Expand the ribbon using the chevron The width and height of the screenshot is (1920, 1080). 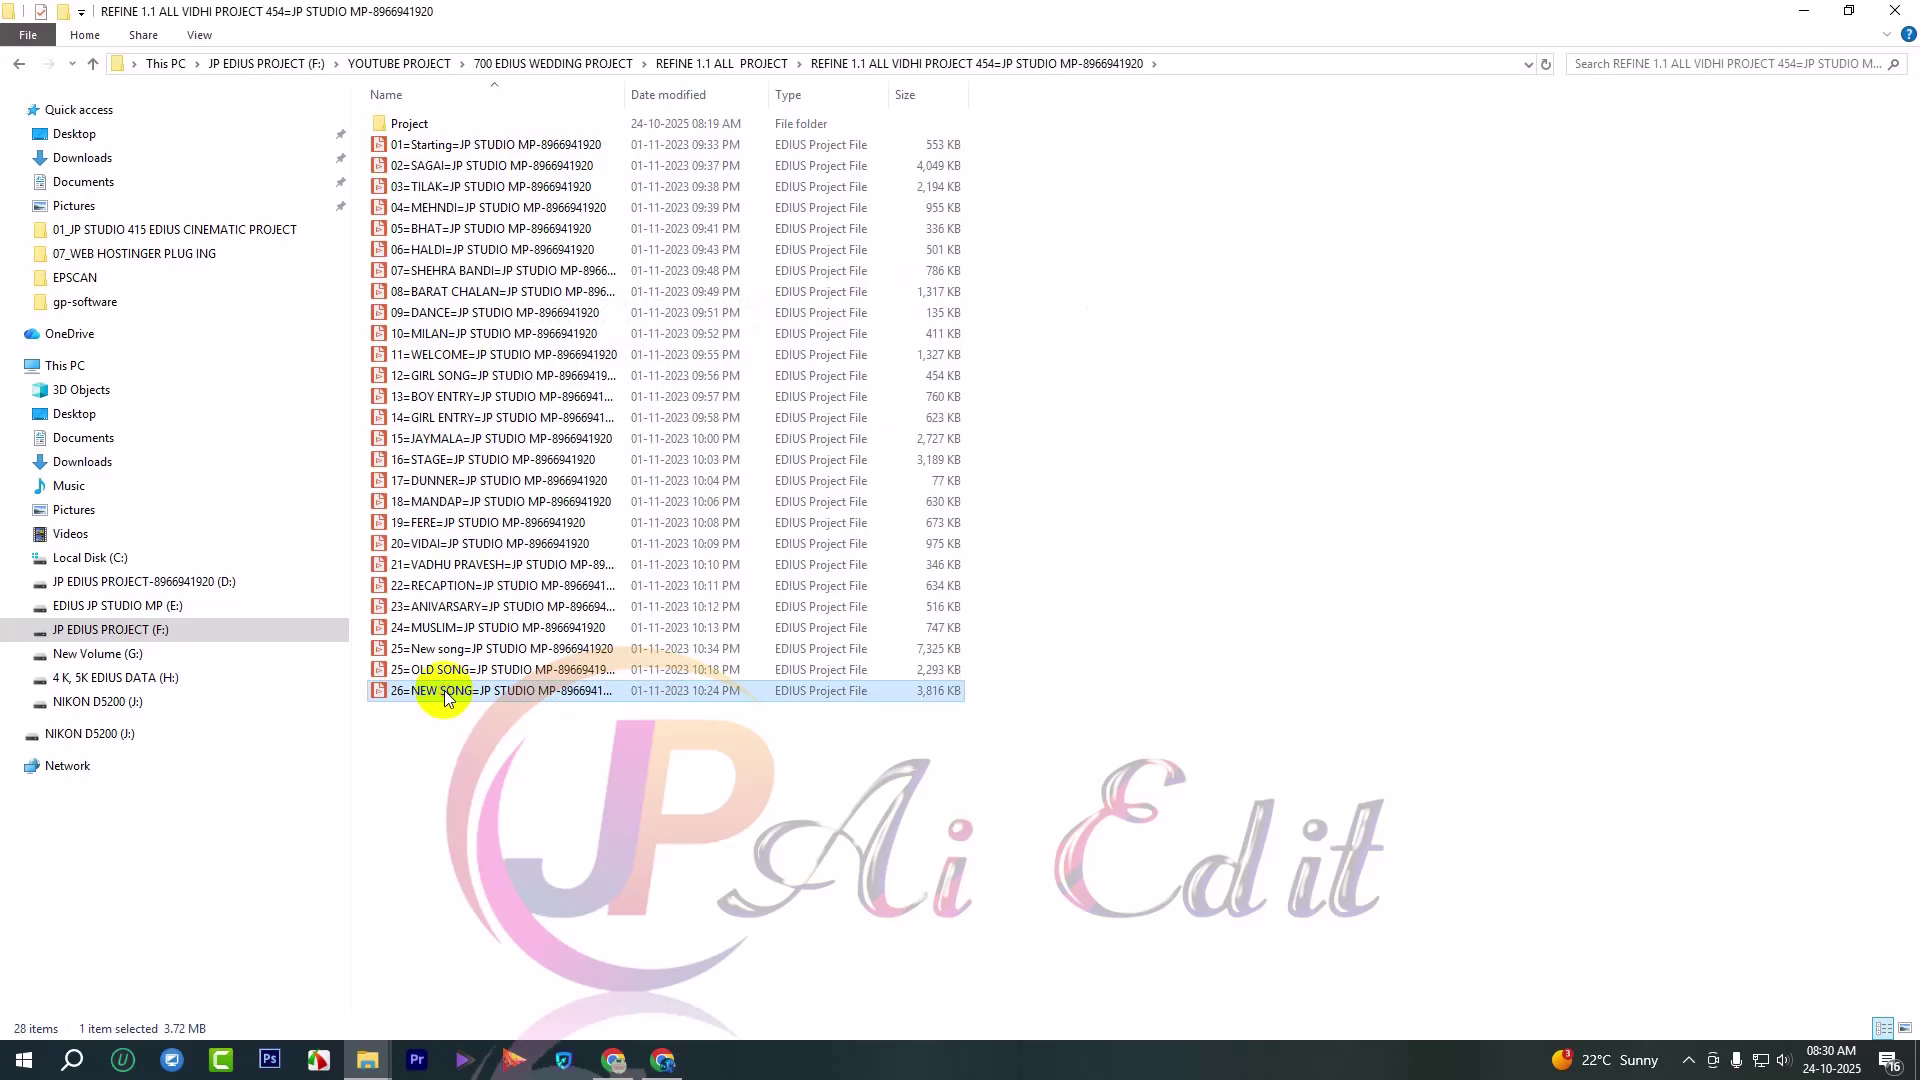pyautogui.click(x=1887, y=35)
